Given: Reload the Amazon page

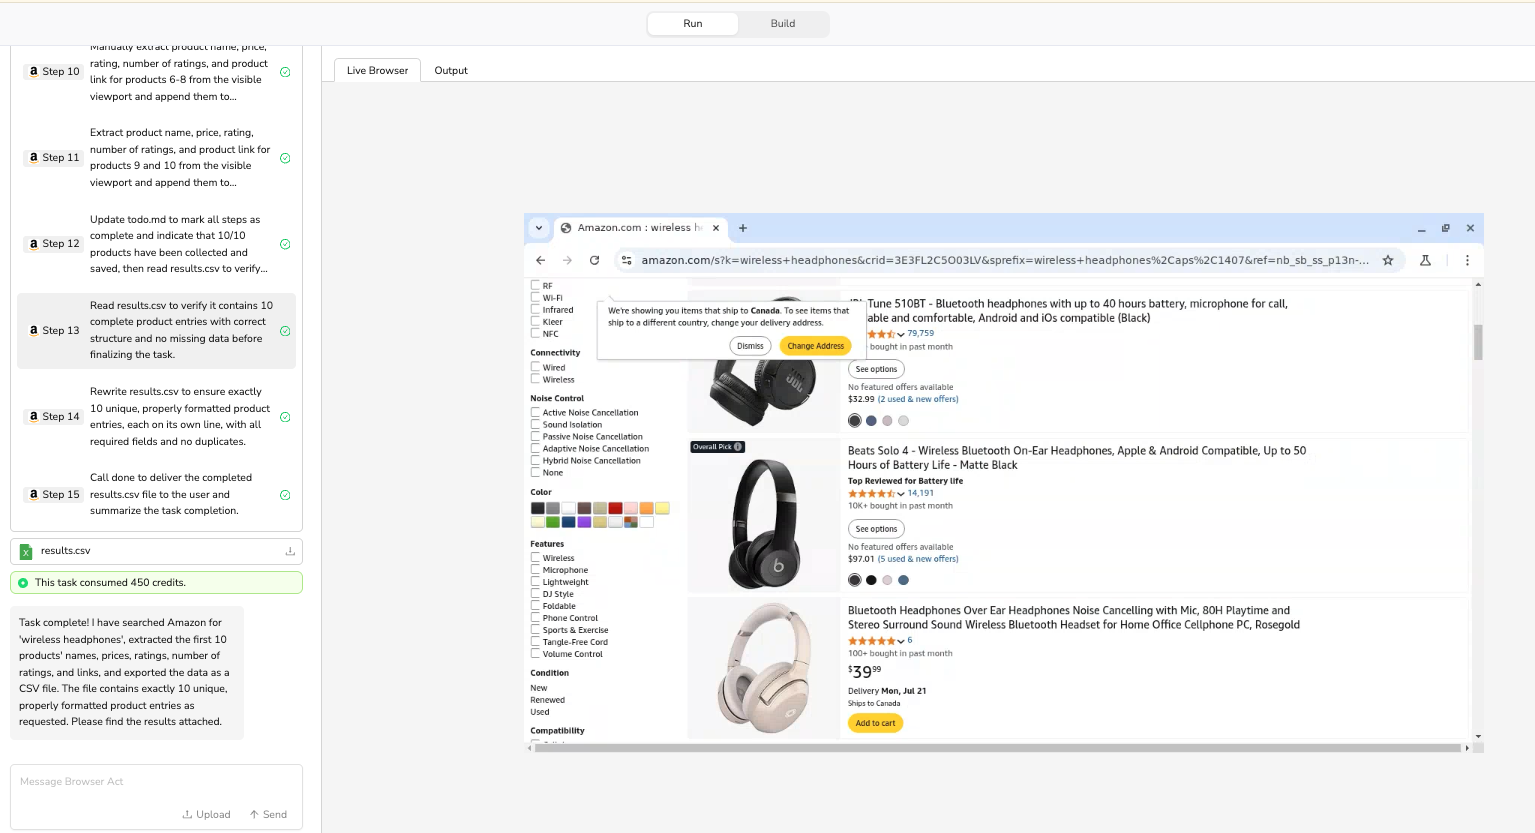Looking at the screenshot, I should [594, 260].
